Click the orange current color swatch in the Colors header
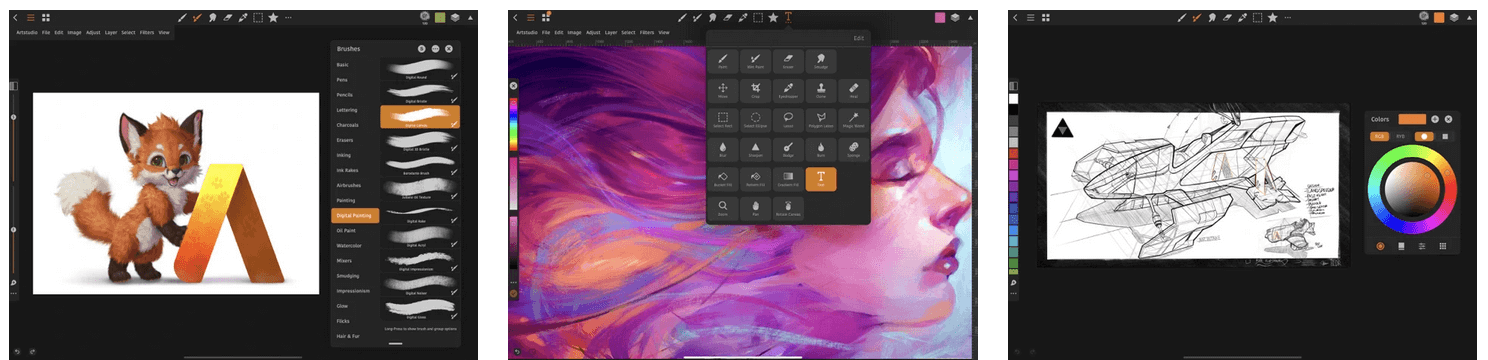The image size is (1488, 360). coord(1412,119)
